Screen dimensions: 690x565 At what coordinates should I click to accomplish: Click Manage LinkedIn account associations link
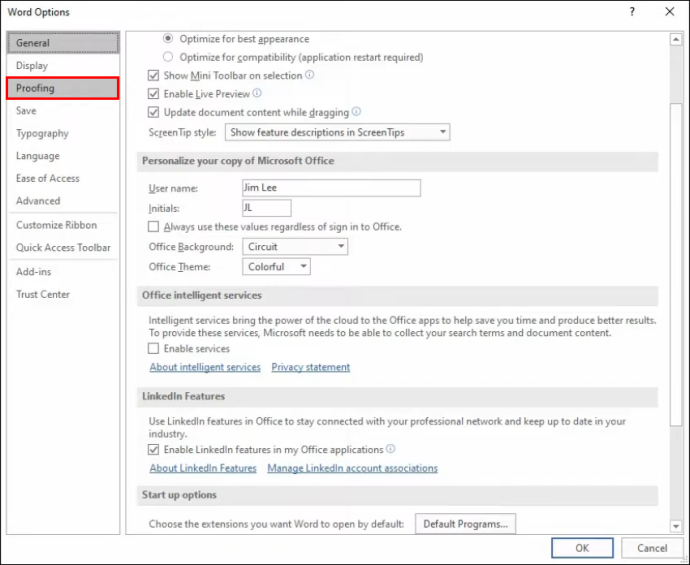tap(352, 468)
